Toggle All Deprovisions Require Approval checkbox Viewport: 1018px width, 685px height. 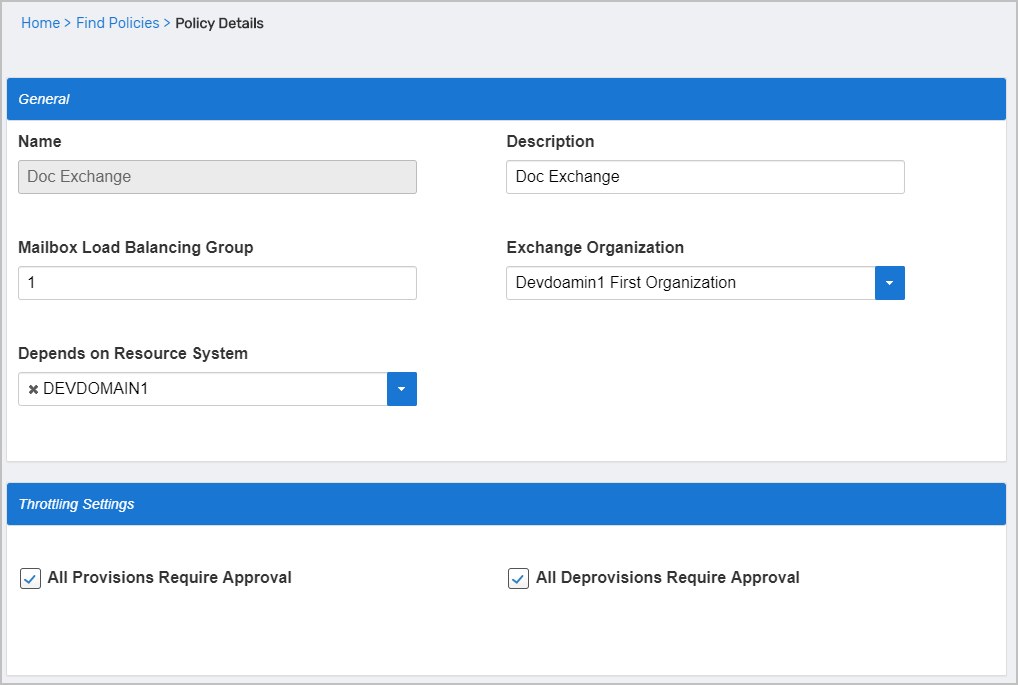pos(518,578)
